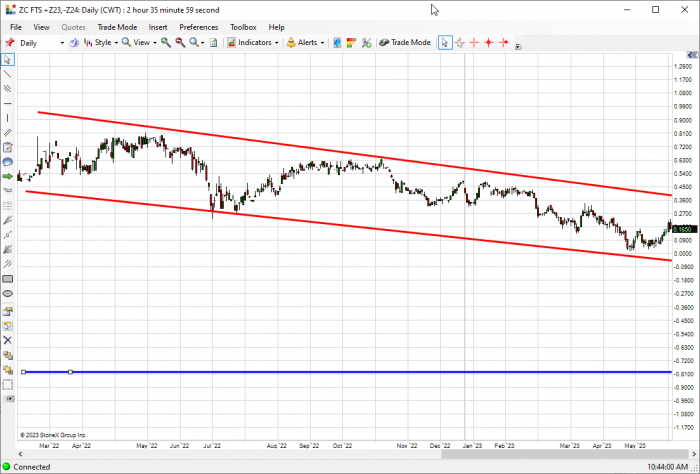The width and height of the screenshot is (700, 474).
Task: Select the rectangle shape tool
Action: point(8,279)
